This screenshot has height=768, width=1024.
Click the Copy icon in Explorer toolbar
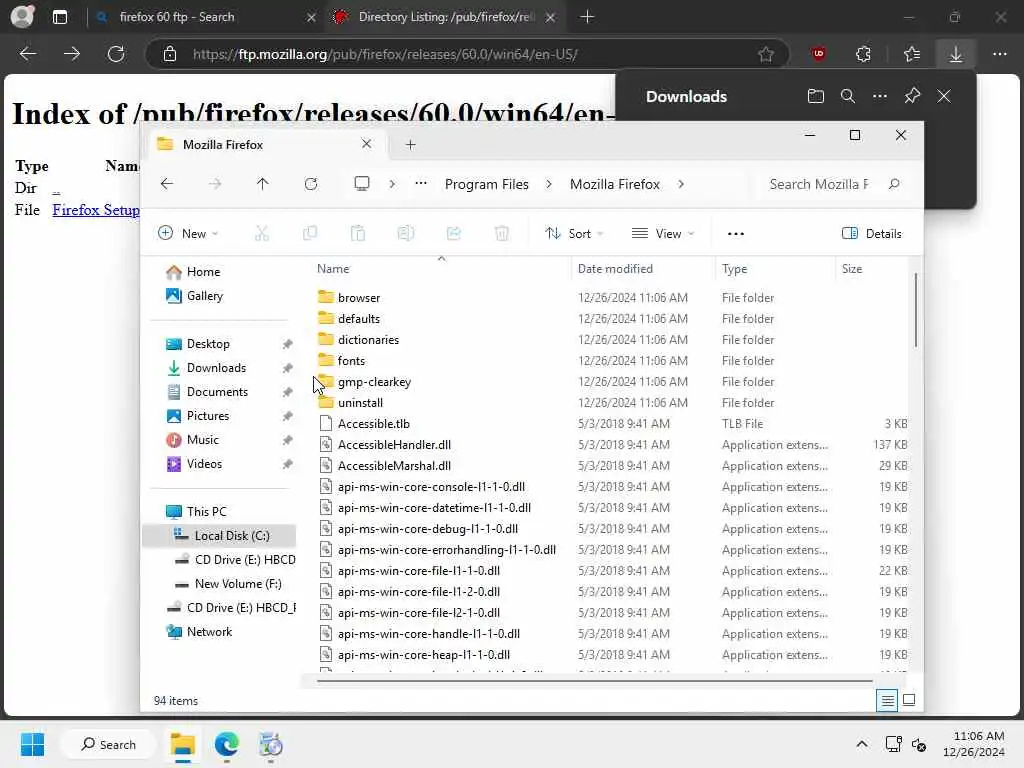pos(310,233)
